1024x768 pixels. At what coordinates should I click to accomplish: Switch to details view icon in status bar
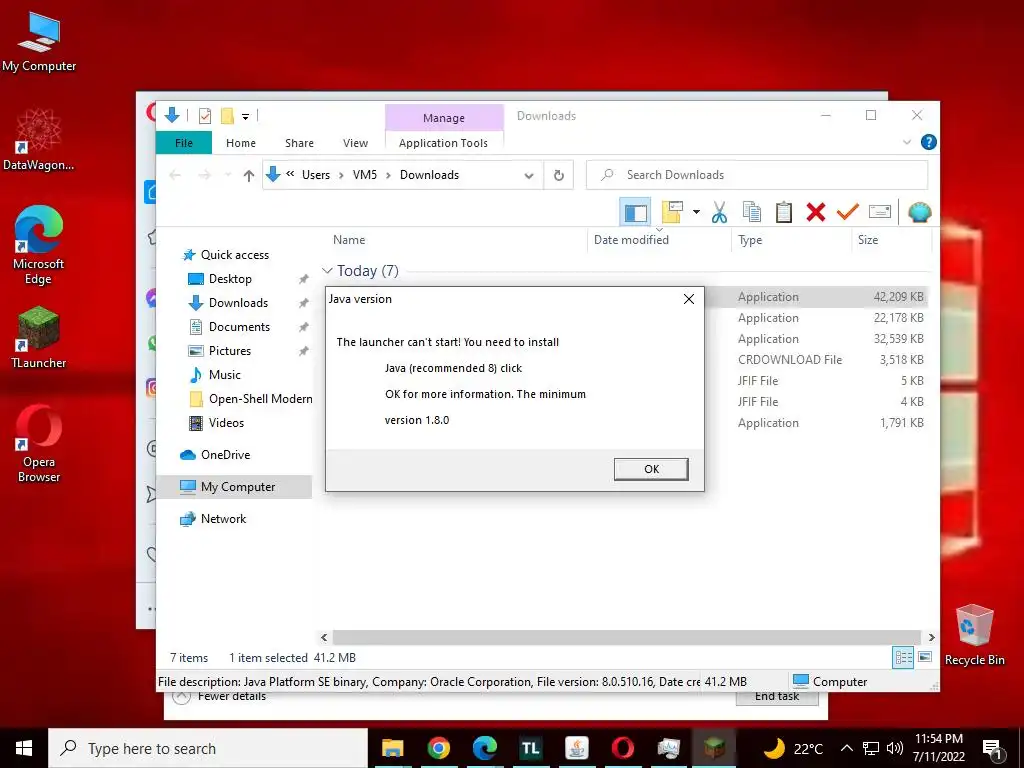pyautogui.click(x=903, y=658)
